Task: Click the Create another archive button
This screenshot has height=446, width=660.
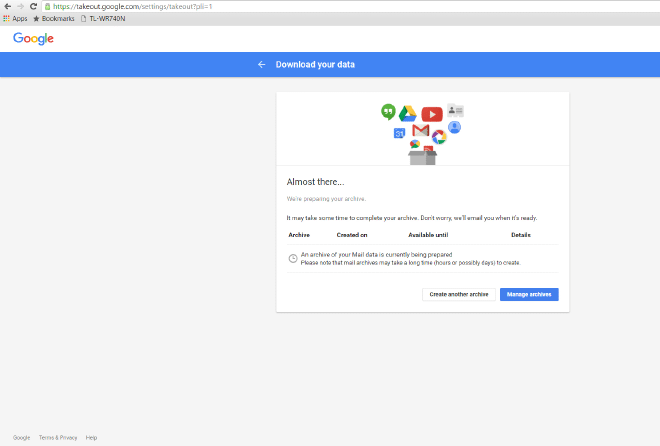Action: click(459, 294)
